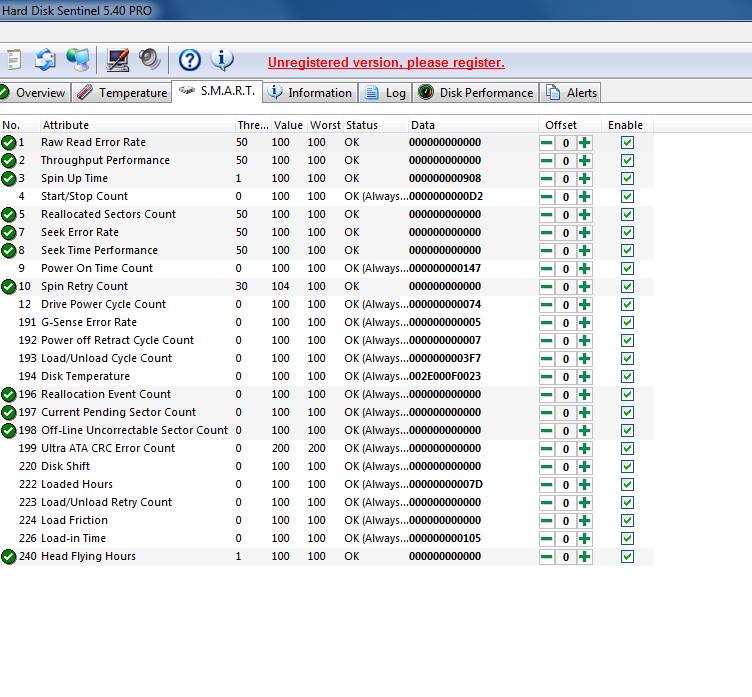This screenshot has width=752, height=697.
Task: Select the Power On Time Count row
Action: (97, 268)
